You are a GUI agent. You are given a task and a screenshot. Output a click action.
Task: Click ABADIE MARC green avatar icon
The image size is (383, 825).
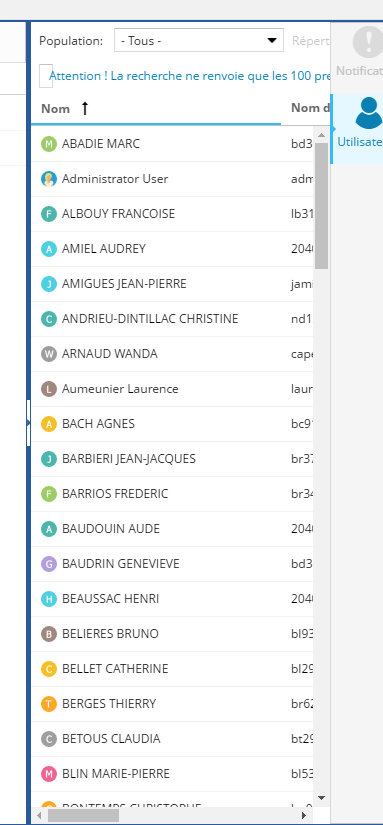49,144
